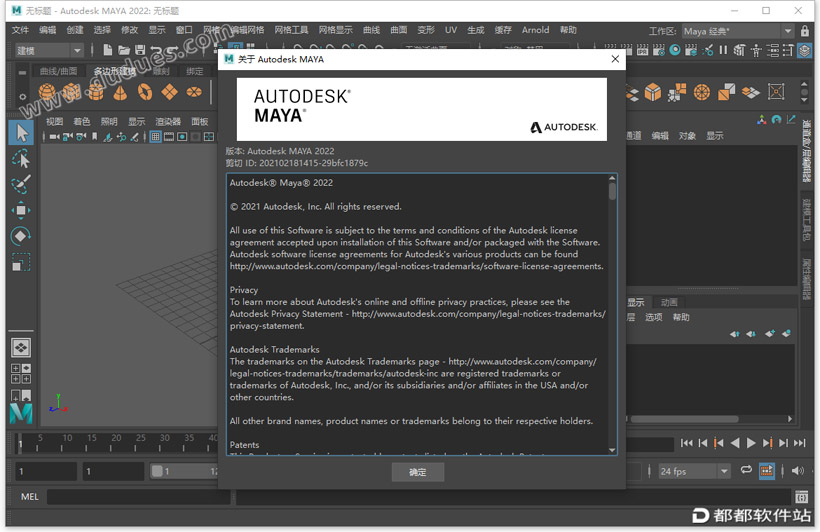Select the arrow Select tool
Image resolution: width=820 pixels, height=532 pixels.
tap(21, 132)
